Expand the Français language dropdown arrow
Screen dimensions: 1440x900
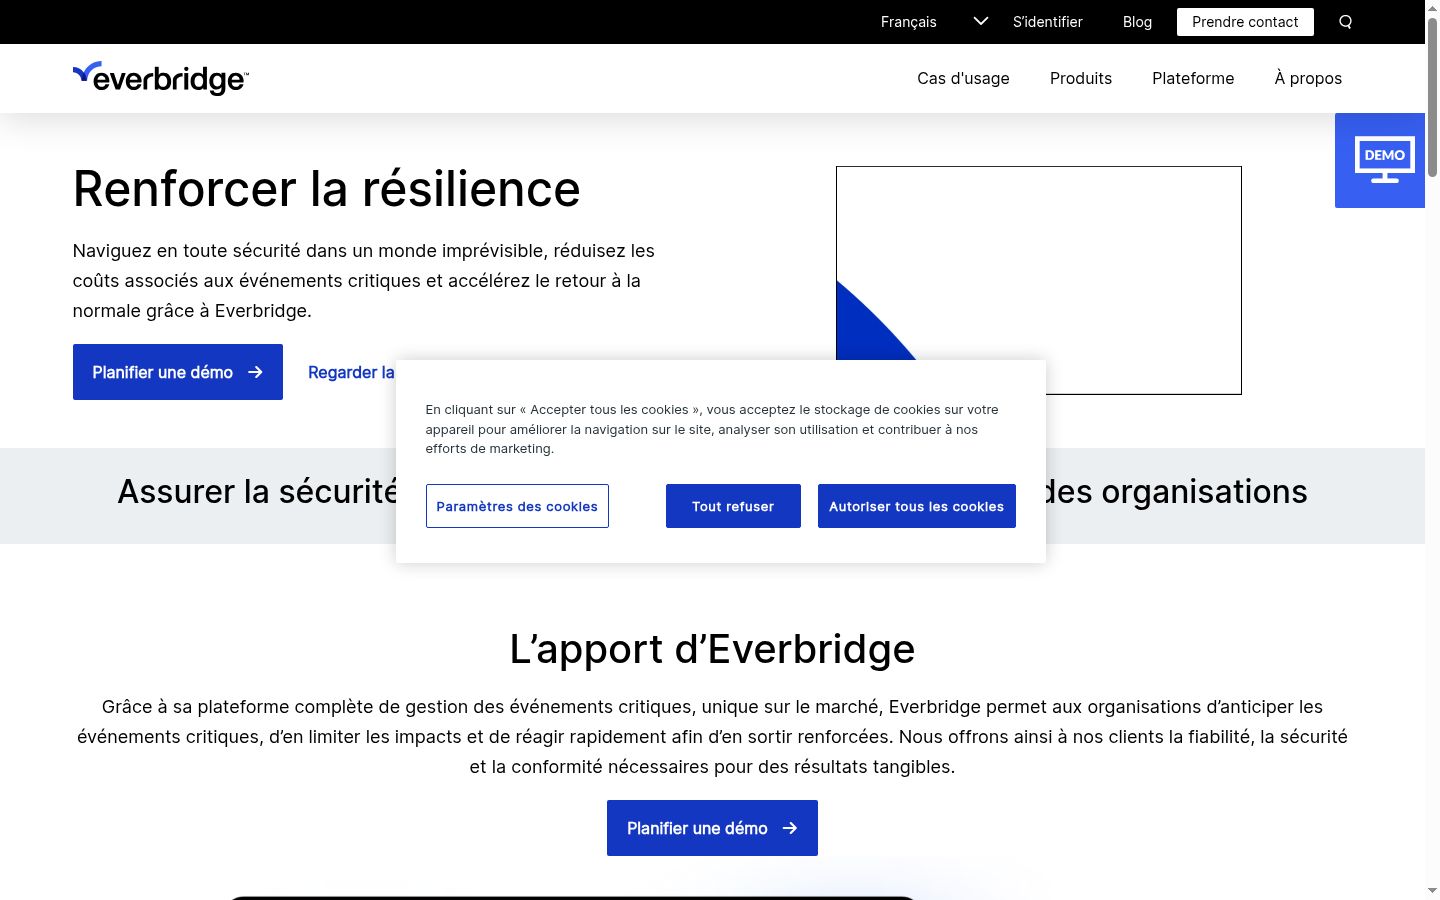coord(980,21)
